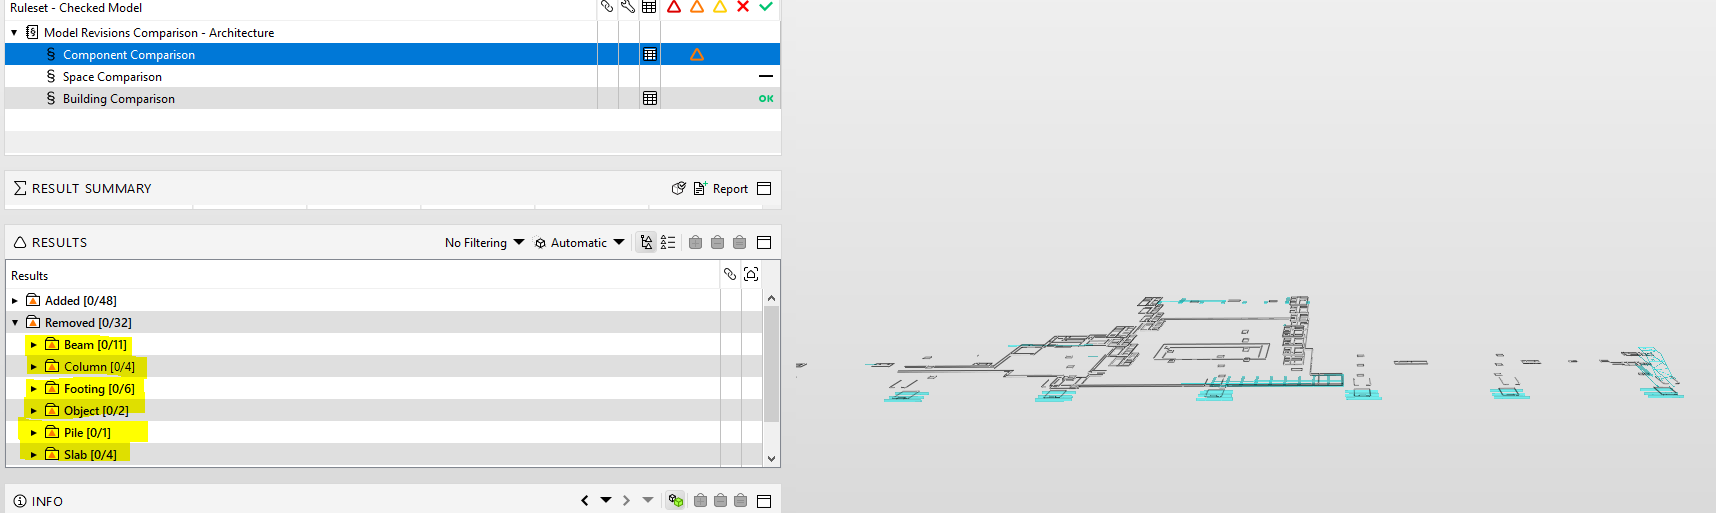The height and width of the screenshot is (513, 1716).
Task: Select the Footing [0/6] row text
Action: [x=99, y=389]
